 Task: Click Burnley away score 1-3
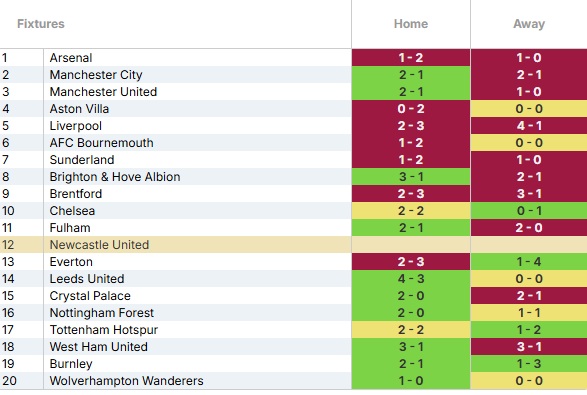pyautogui.click(x=529, y=364)
